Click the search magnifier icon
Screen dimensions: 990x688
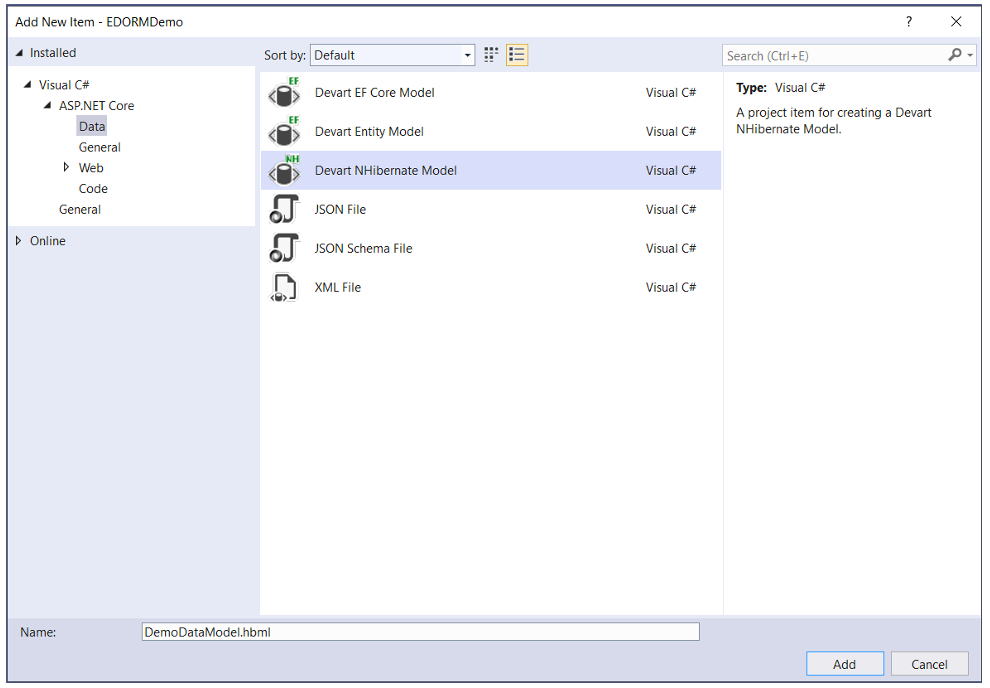(x=956, y=55)
